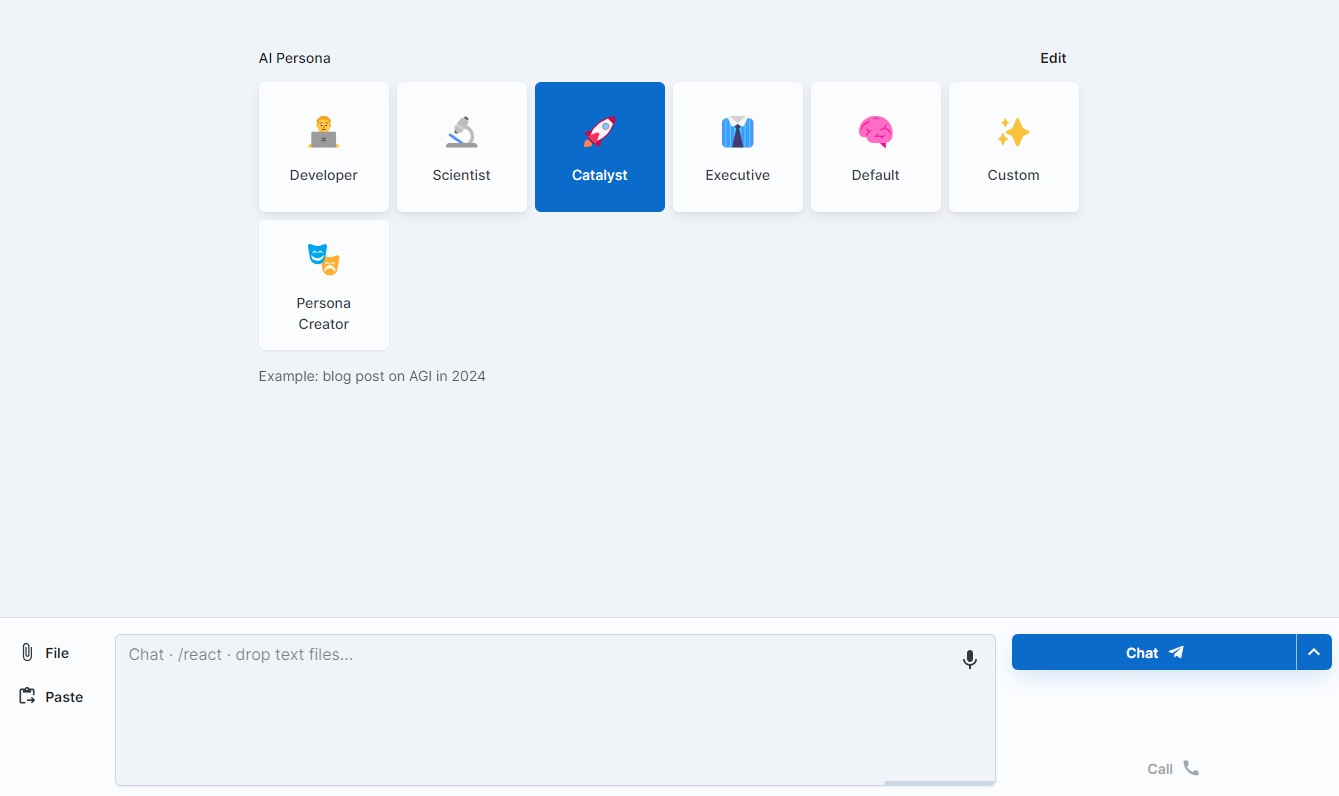
Task: Click the Chat send button
Action: tap(1154, 652)
